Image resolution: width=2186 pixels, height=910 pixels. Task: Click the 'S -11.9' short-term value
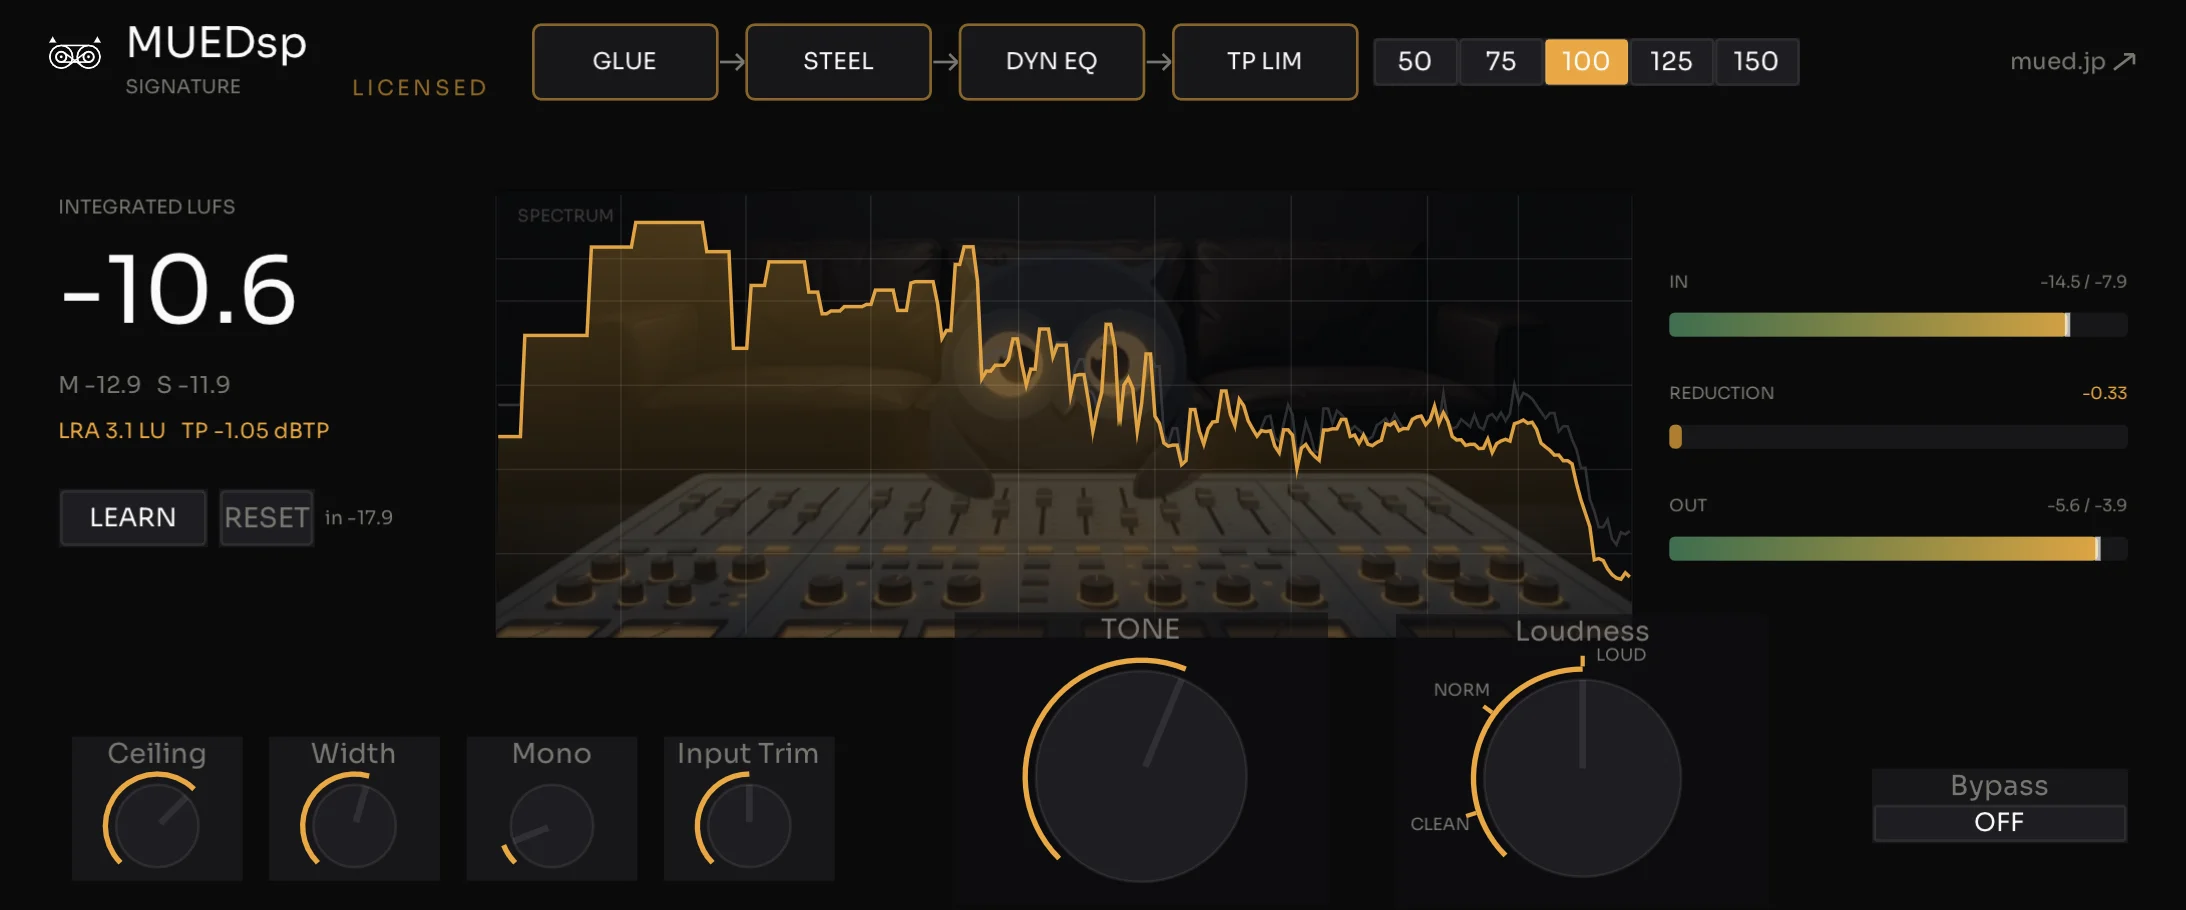pyautogui.click(x=194, y=385)
